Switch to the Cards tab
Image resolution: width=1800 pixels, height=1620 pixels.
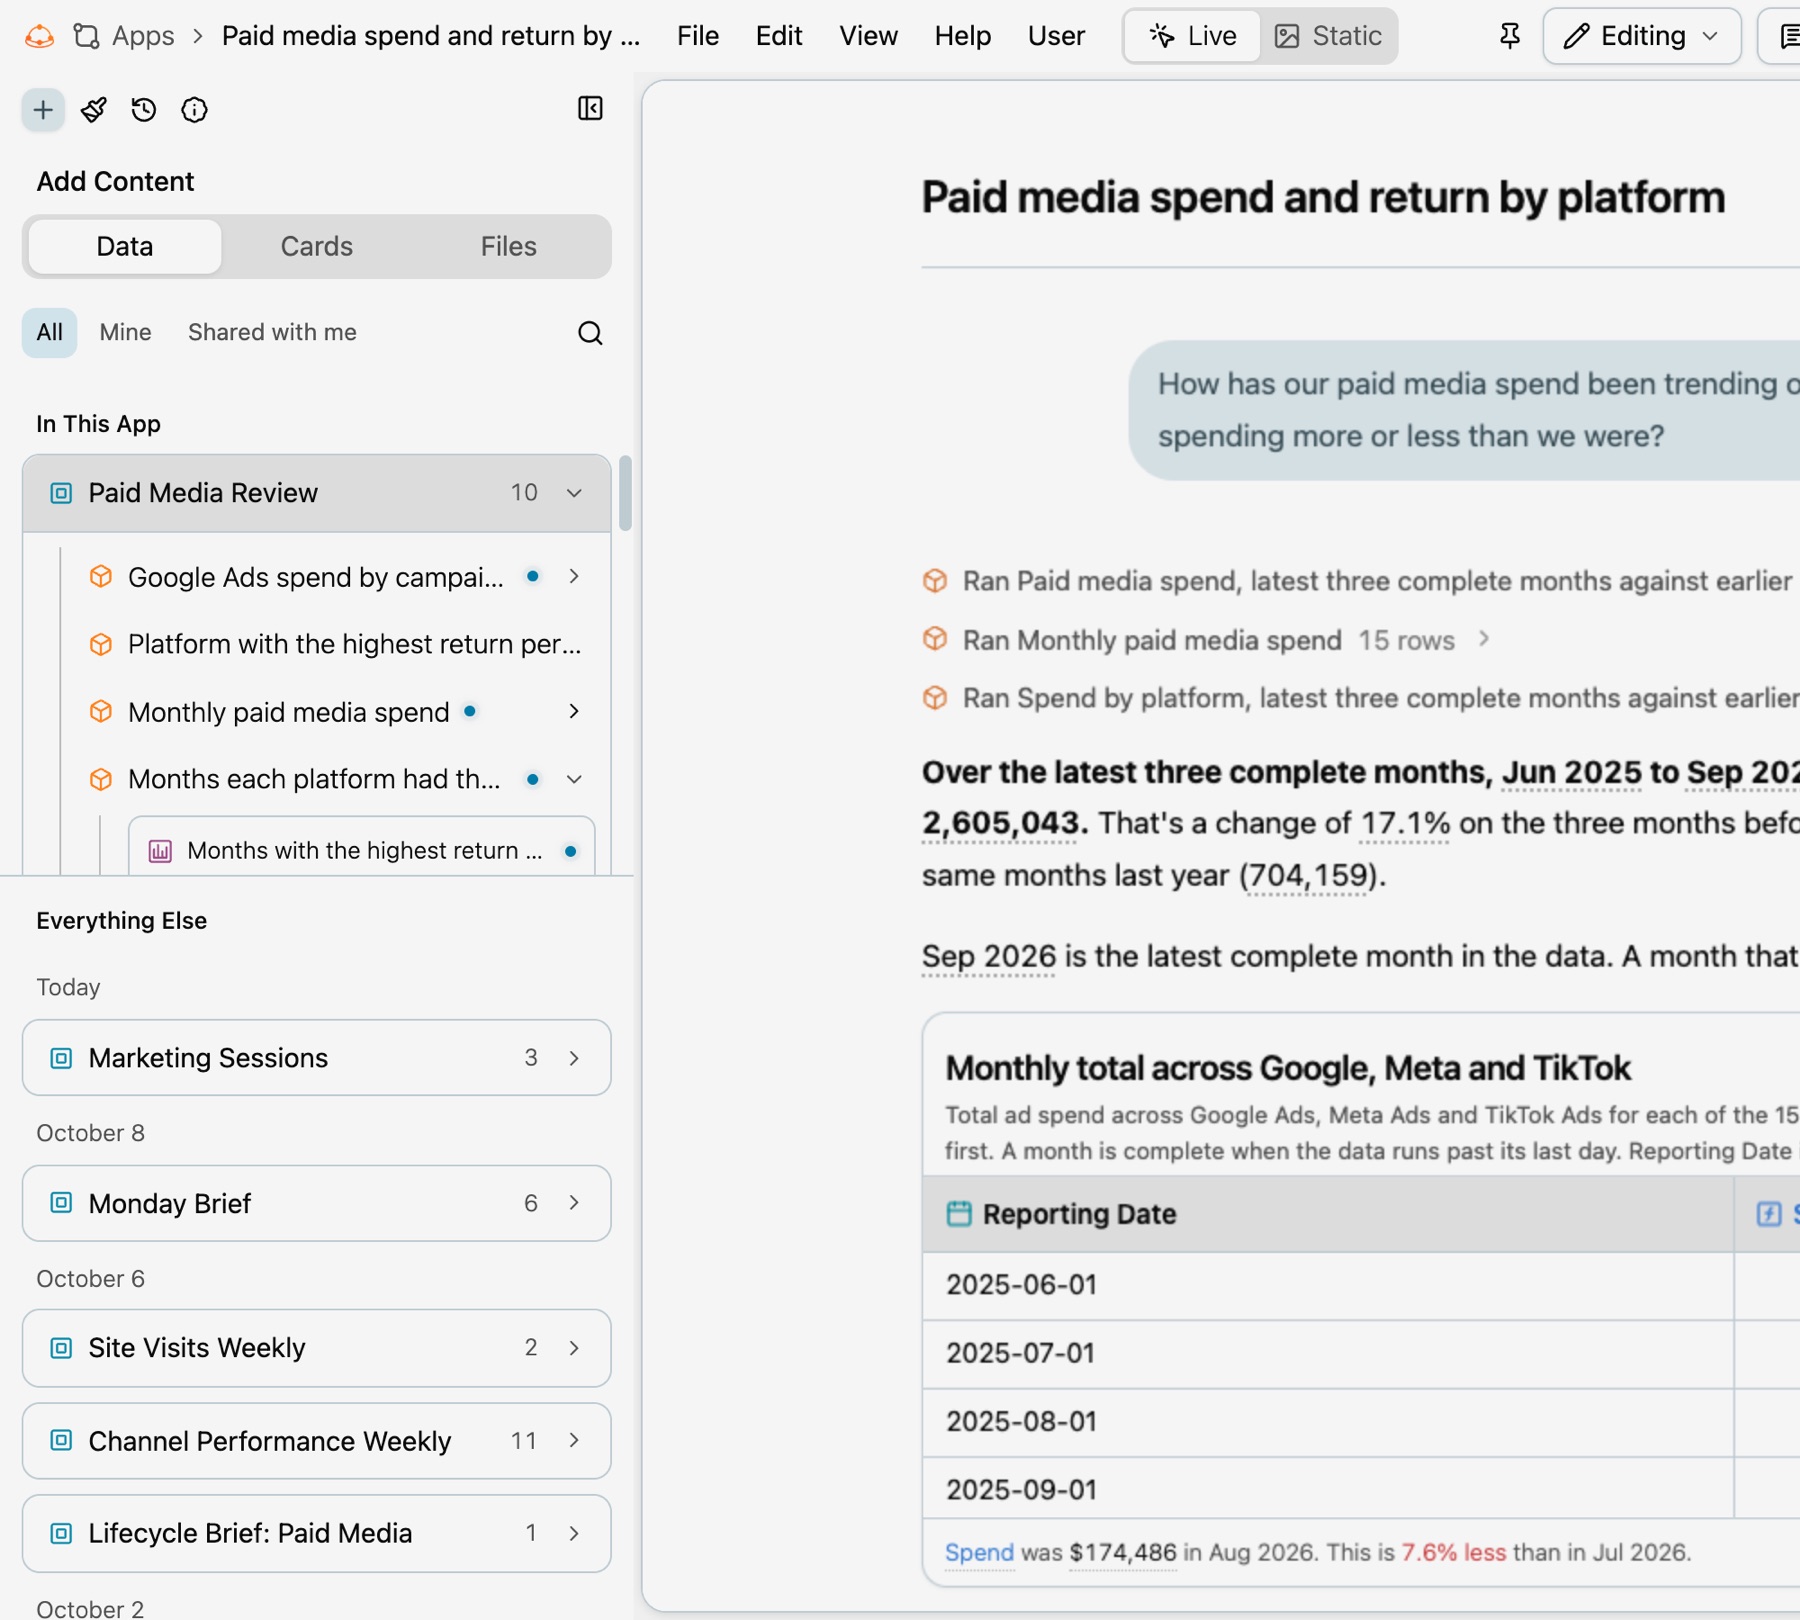pyautogui.click(x=316, y=246)
